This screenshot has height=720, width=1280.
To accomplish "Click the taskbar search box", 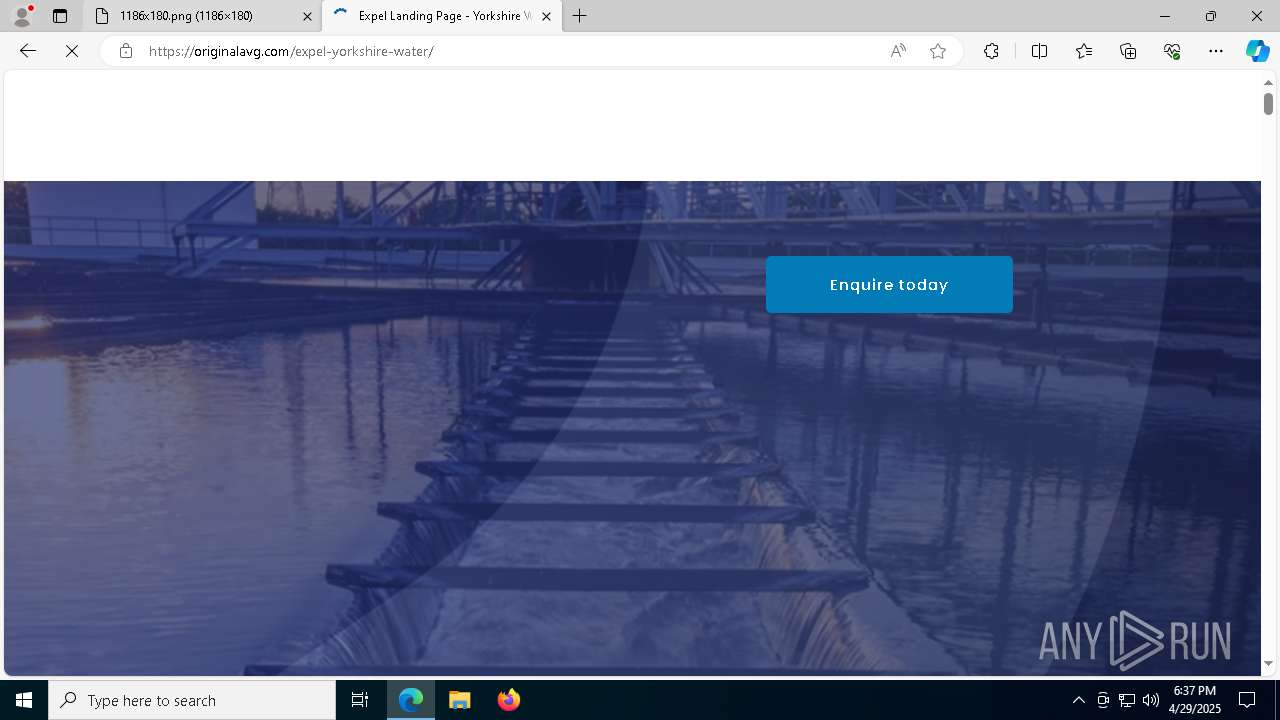I will [x=192, y=700].
